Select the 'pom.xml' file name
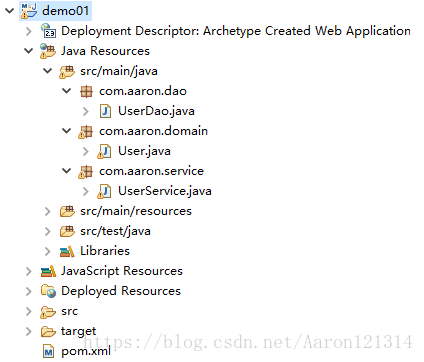The width and height of the screenshot is (424, 362). coord(86,351)
